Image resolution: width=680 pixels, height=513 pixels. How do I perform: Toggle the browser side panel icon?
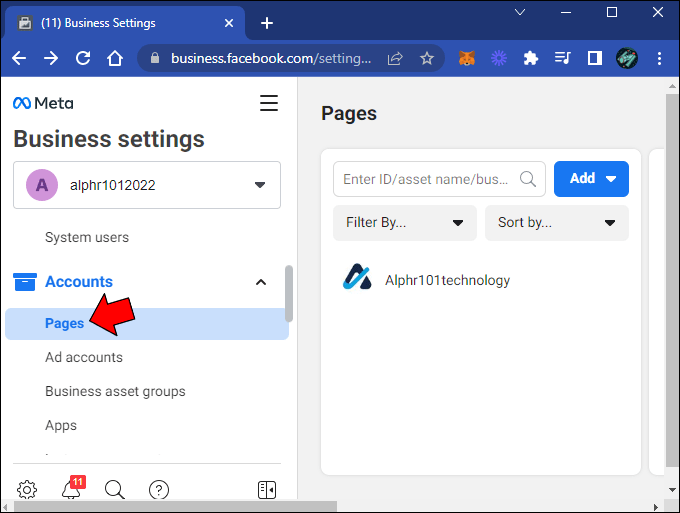(x=595, y=58)
